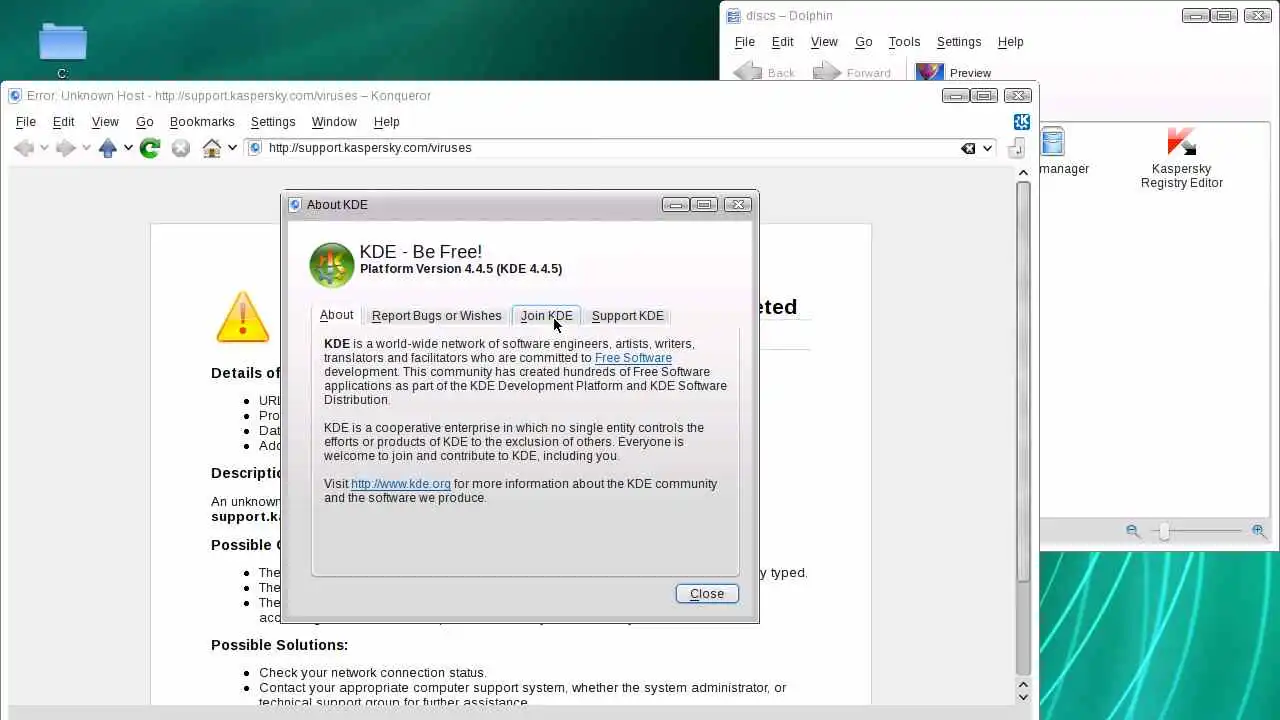Click 'Check your network connection status' text
The width and height of the screenshot is (1280, 720).
point(371,673)
